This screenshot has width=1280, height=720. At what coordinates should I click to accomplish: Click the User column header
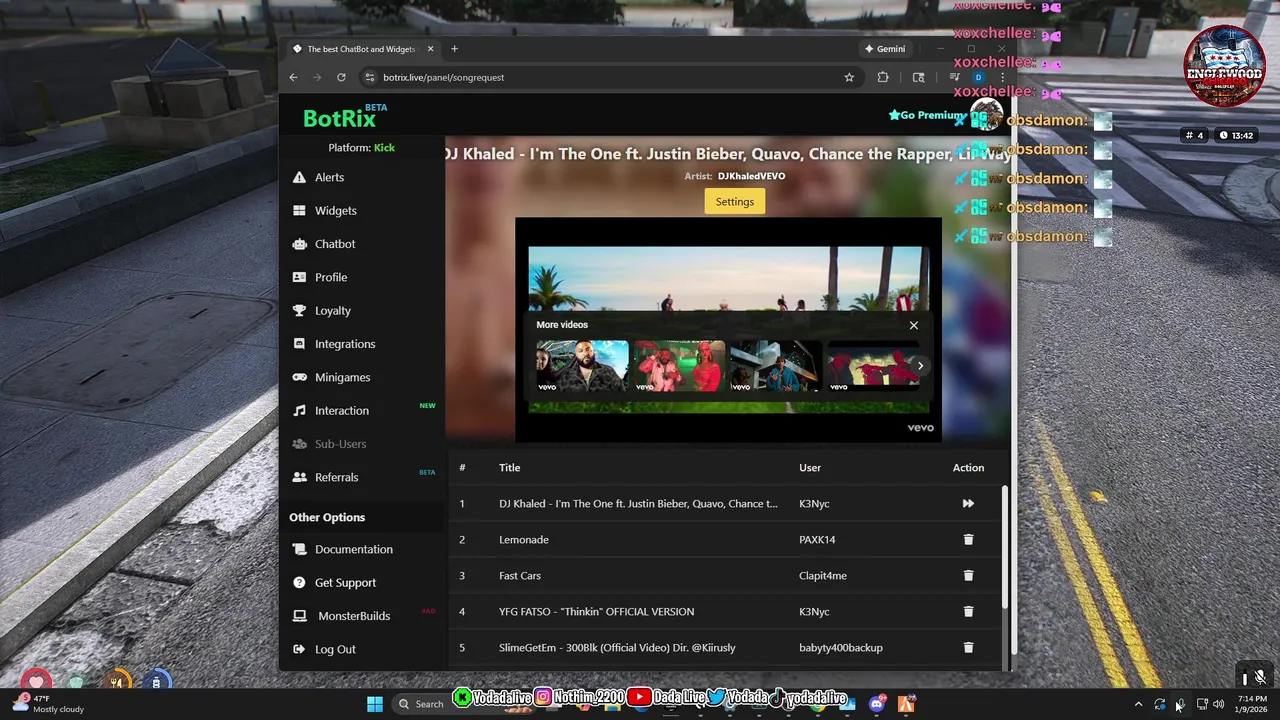pyautogui.click(x=810, y=467)
